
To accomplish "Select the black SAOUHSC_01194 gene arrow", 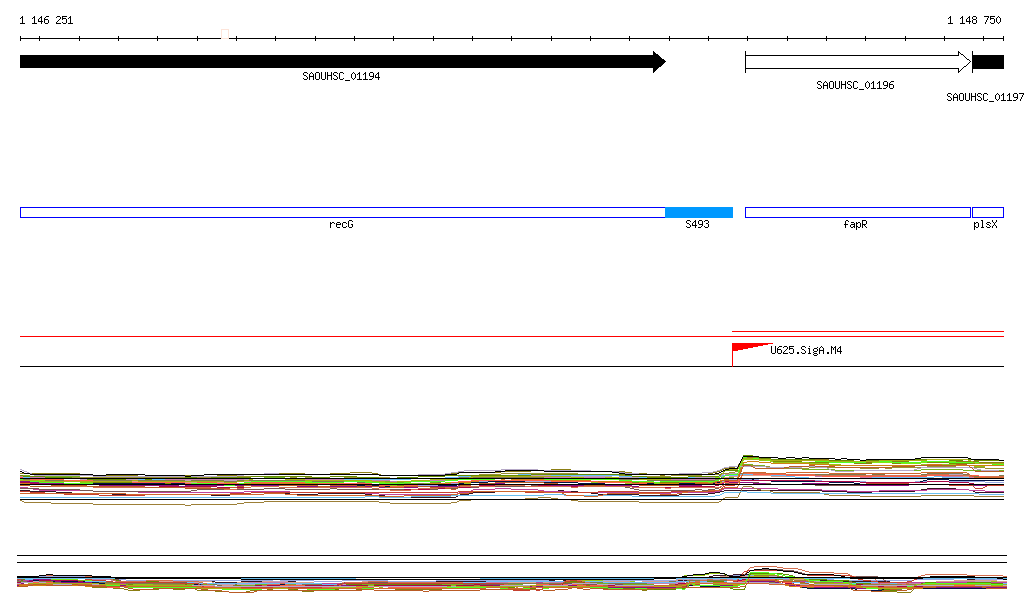I will [x=340, y=62].
